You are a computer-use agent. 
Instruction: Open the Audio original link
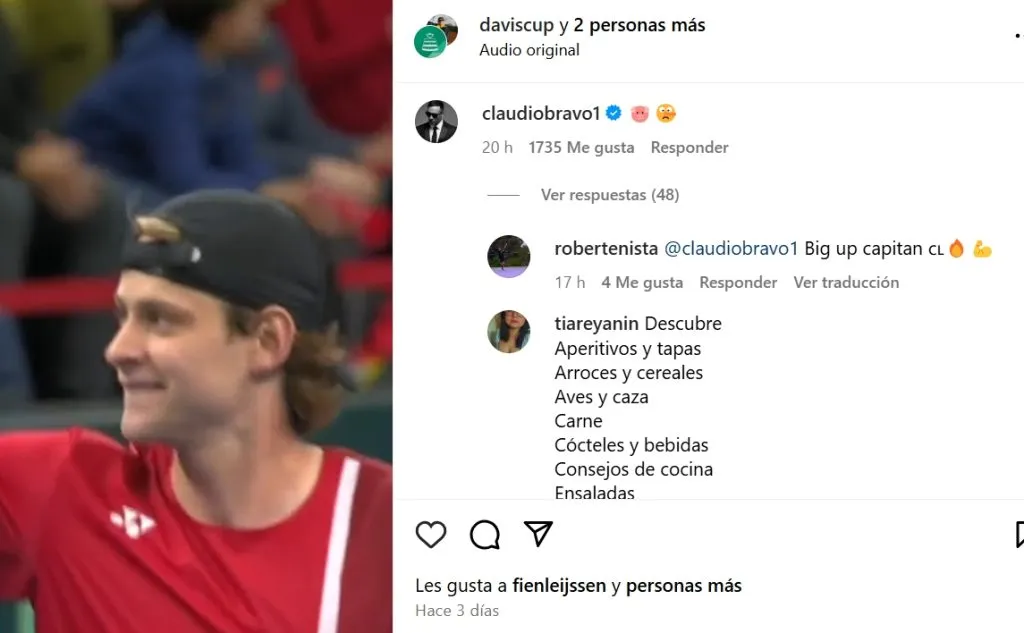tap(529, 50)
